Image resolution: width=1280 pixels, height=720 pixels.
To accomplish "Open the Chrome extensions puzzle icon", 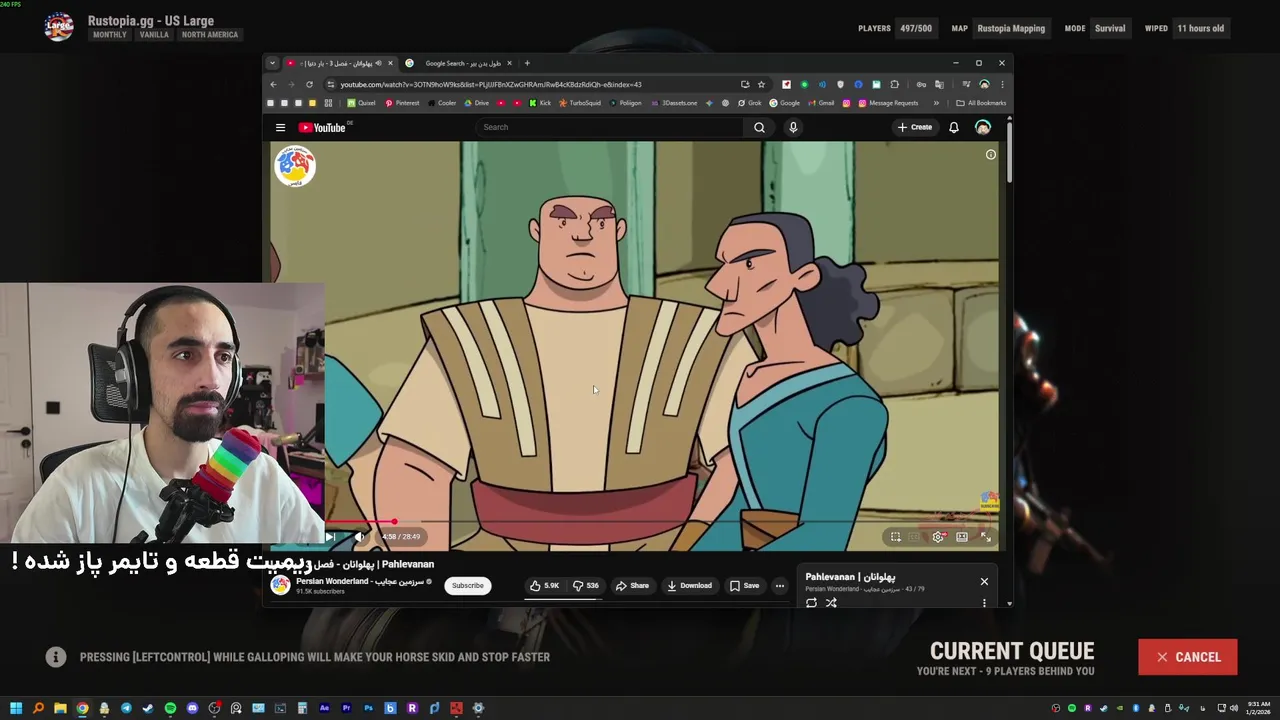I will point(894,84).
